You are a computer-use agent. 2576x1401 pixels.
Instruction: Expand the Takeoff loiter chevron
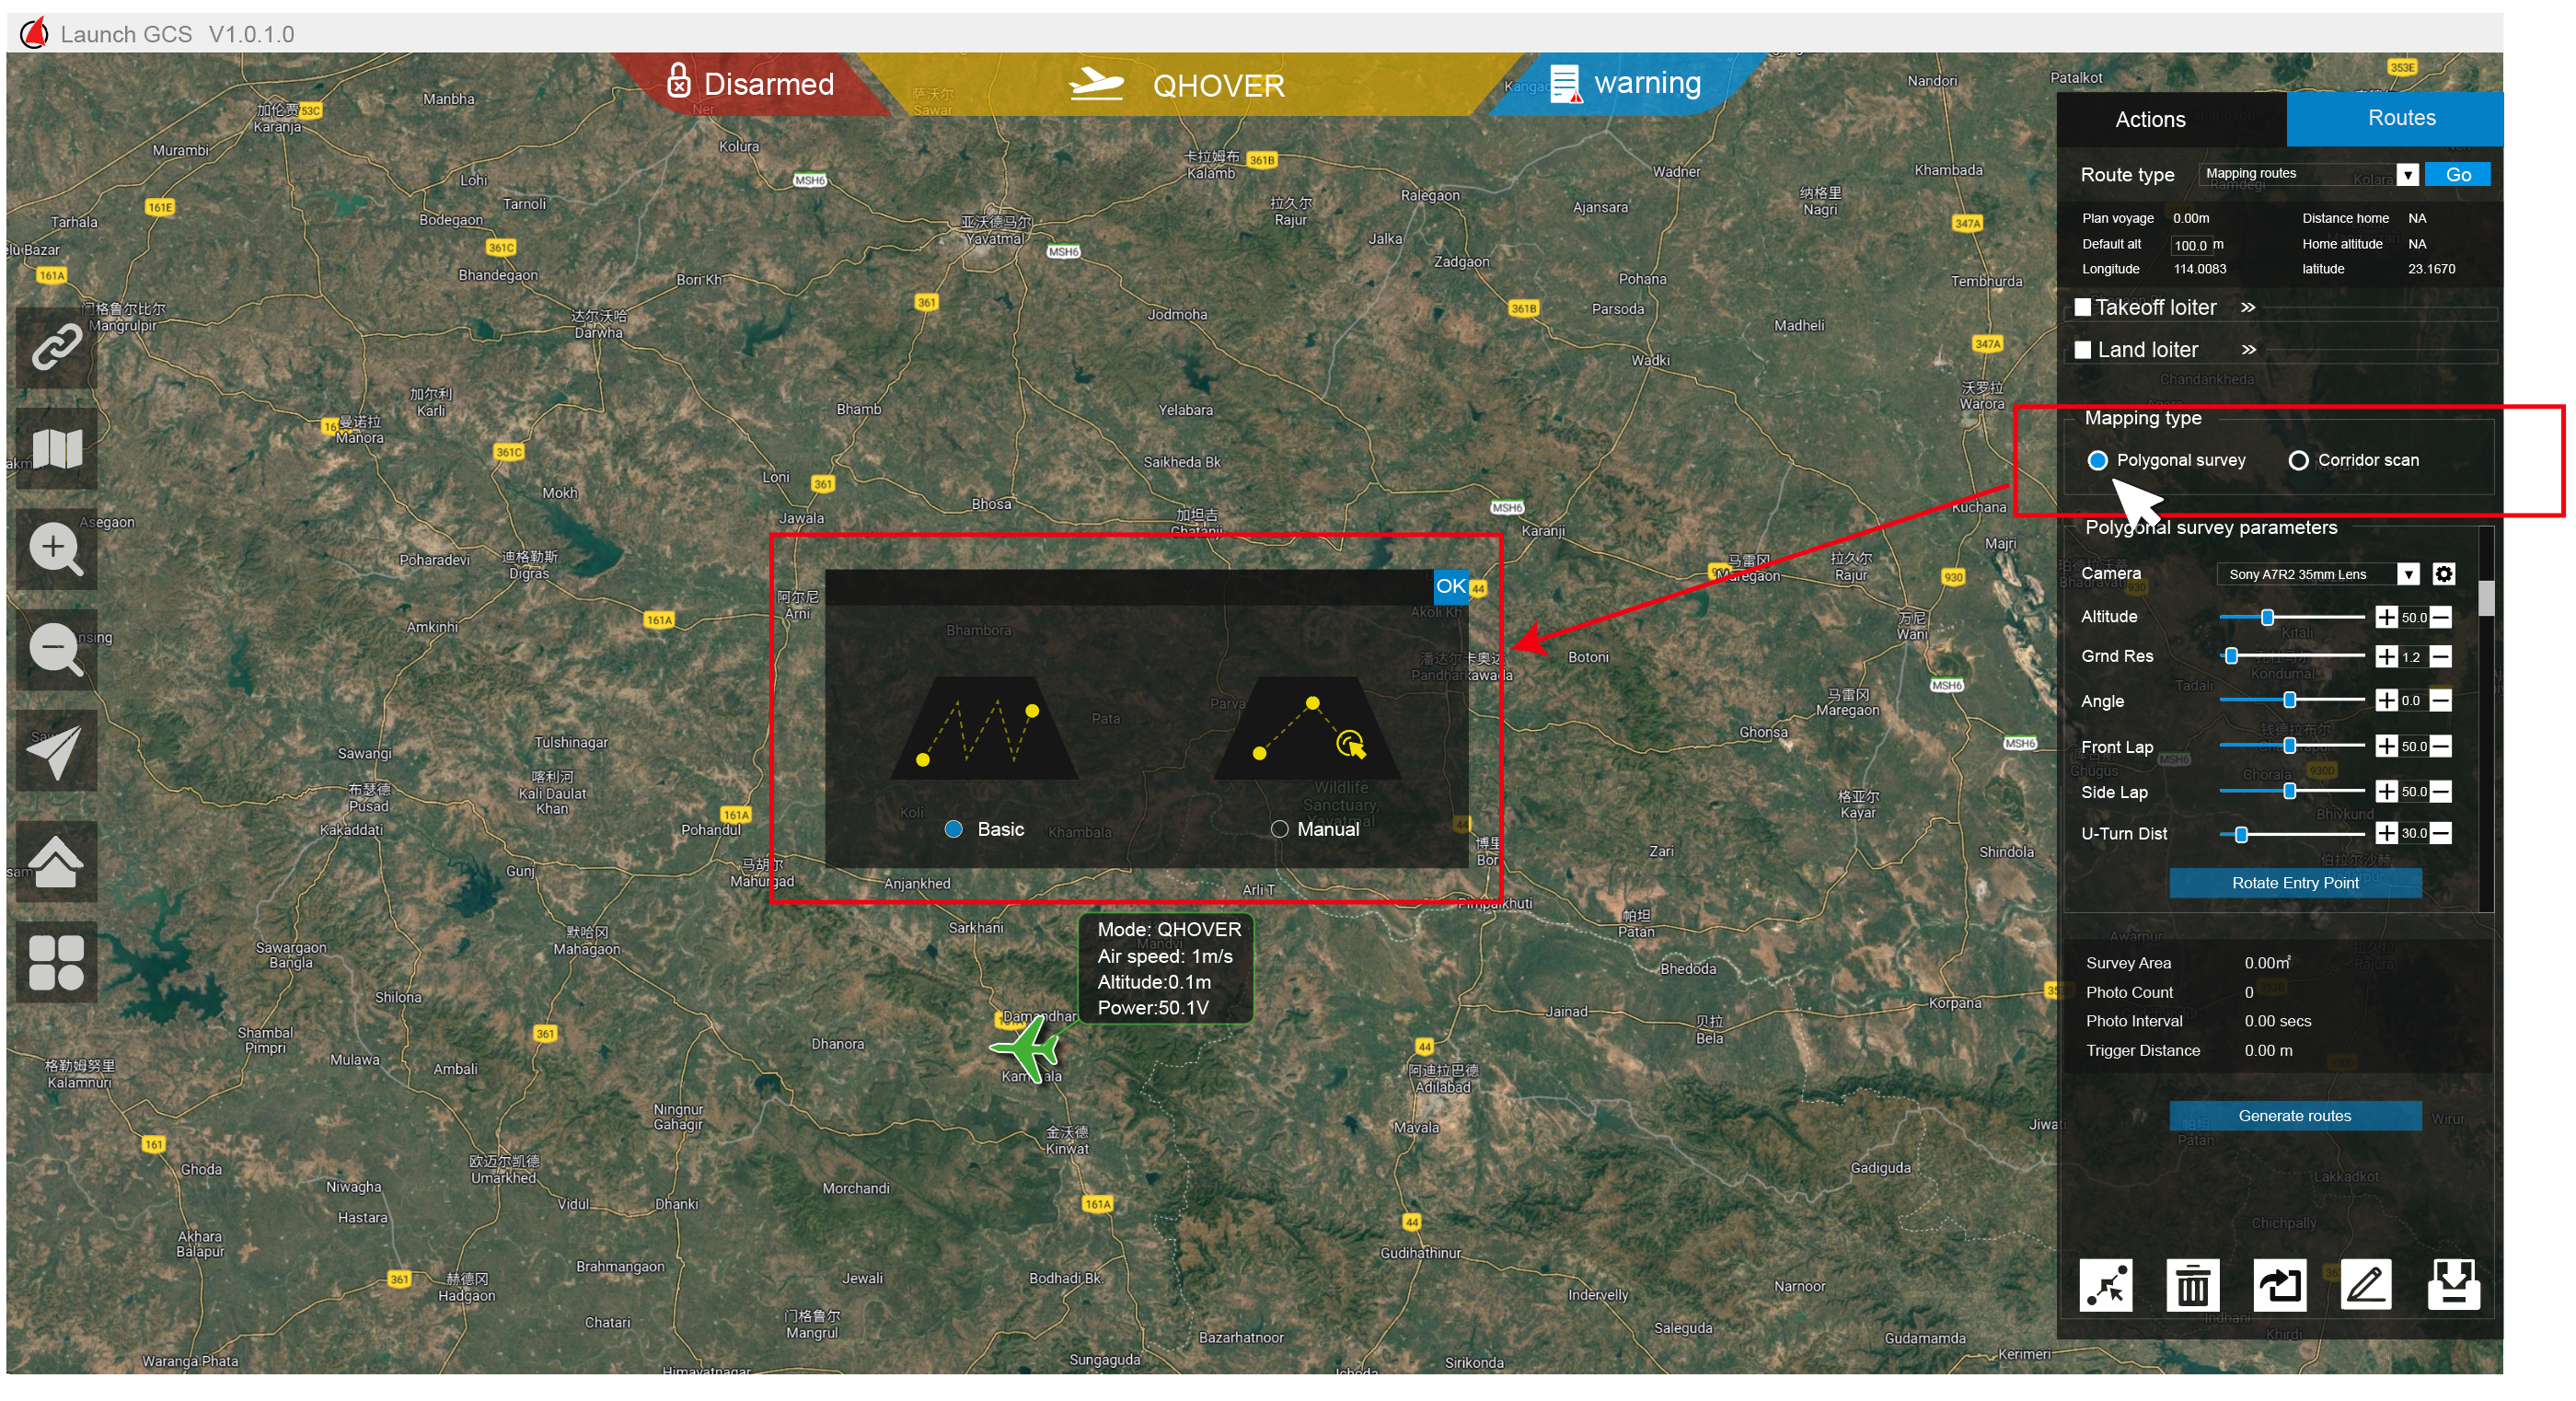[x=2248, y=307]
